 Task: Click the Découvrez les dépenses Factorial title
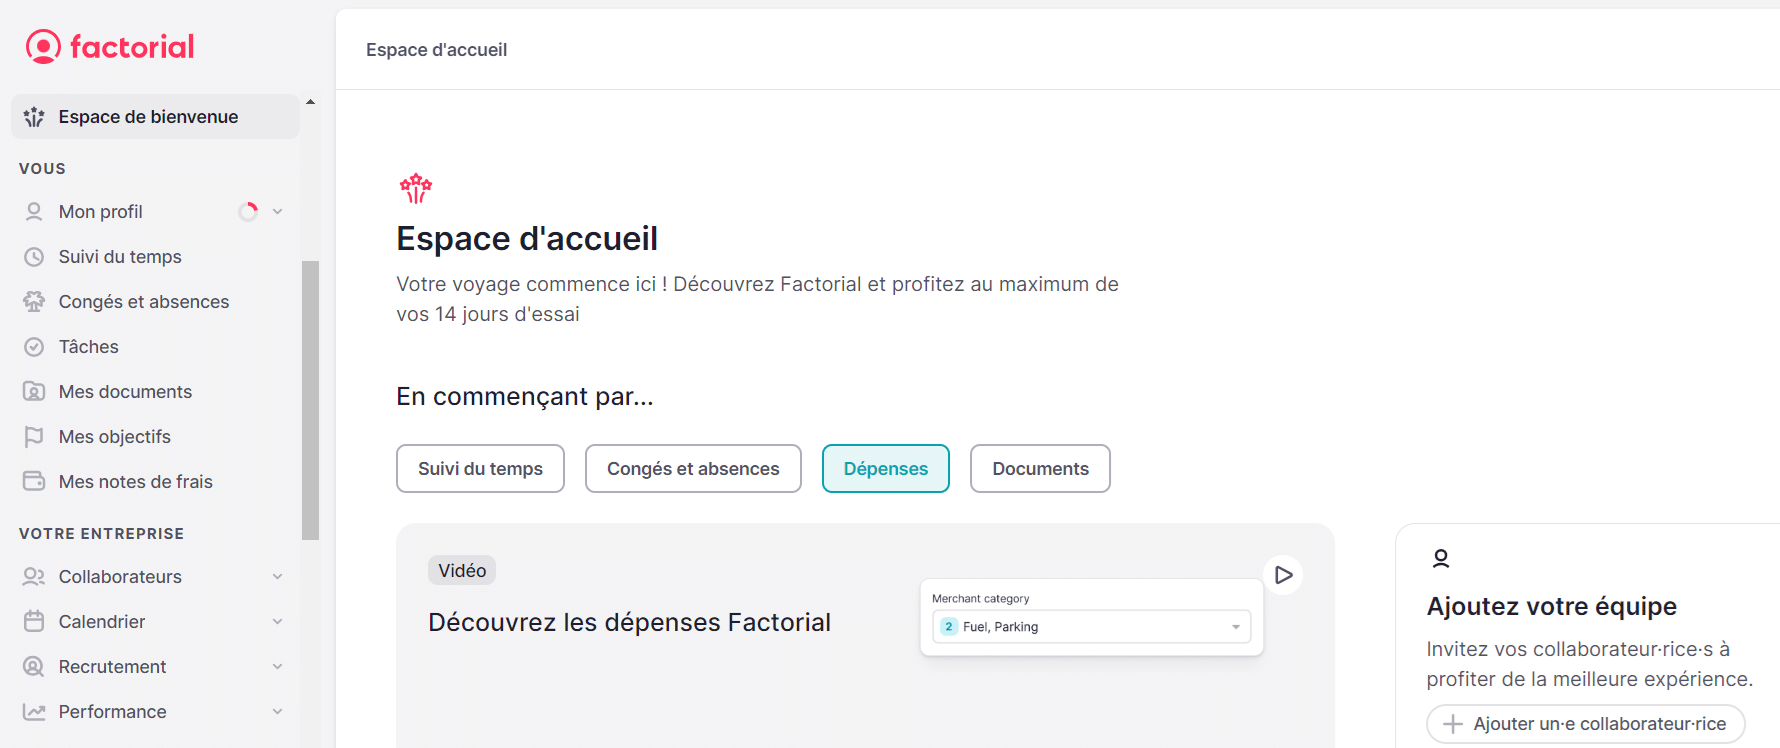pos(630,623)
